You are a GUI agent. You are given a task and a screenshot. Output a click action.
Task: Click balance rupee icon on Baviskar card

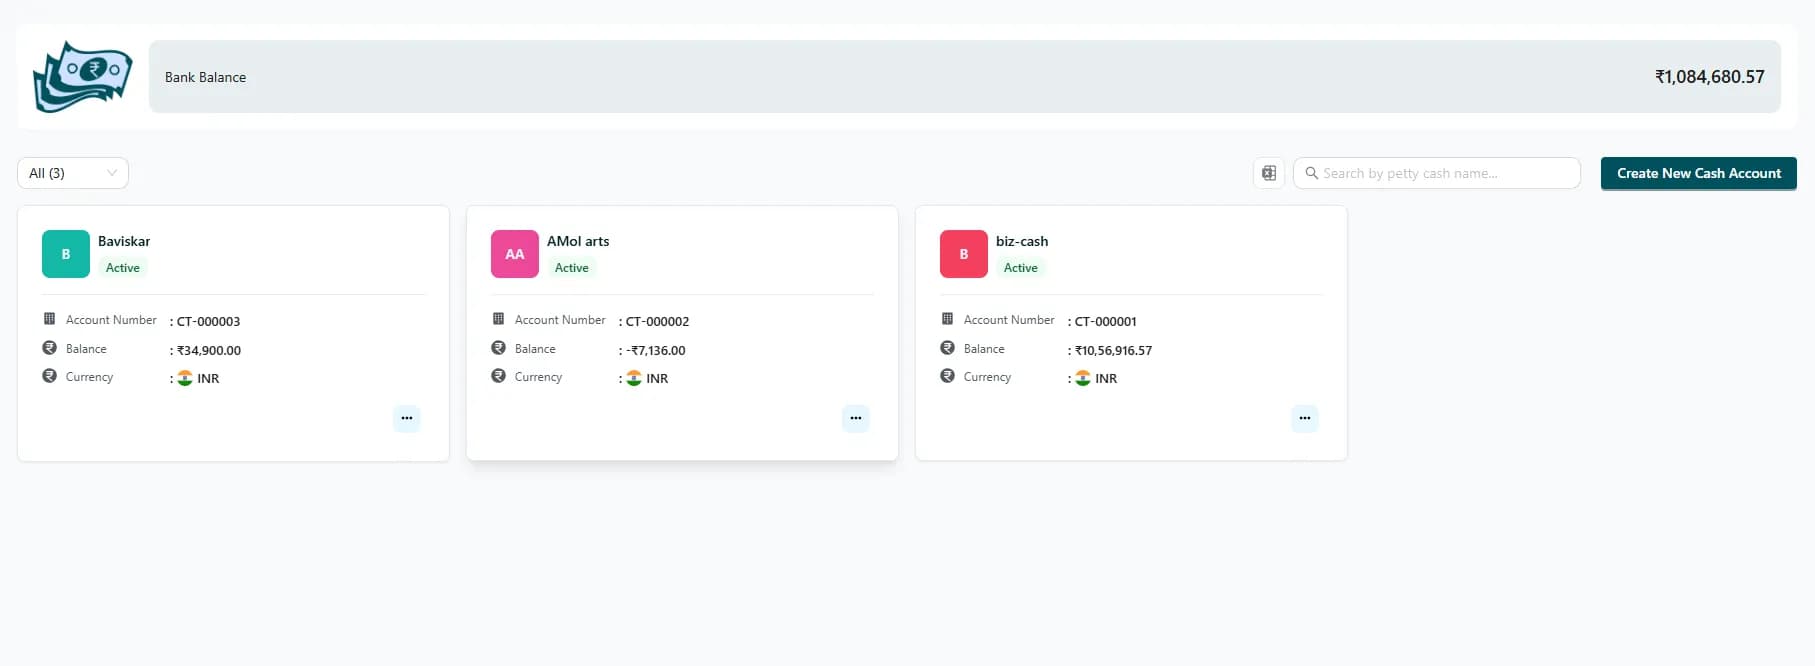click(49, 348)
